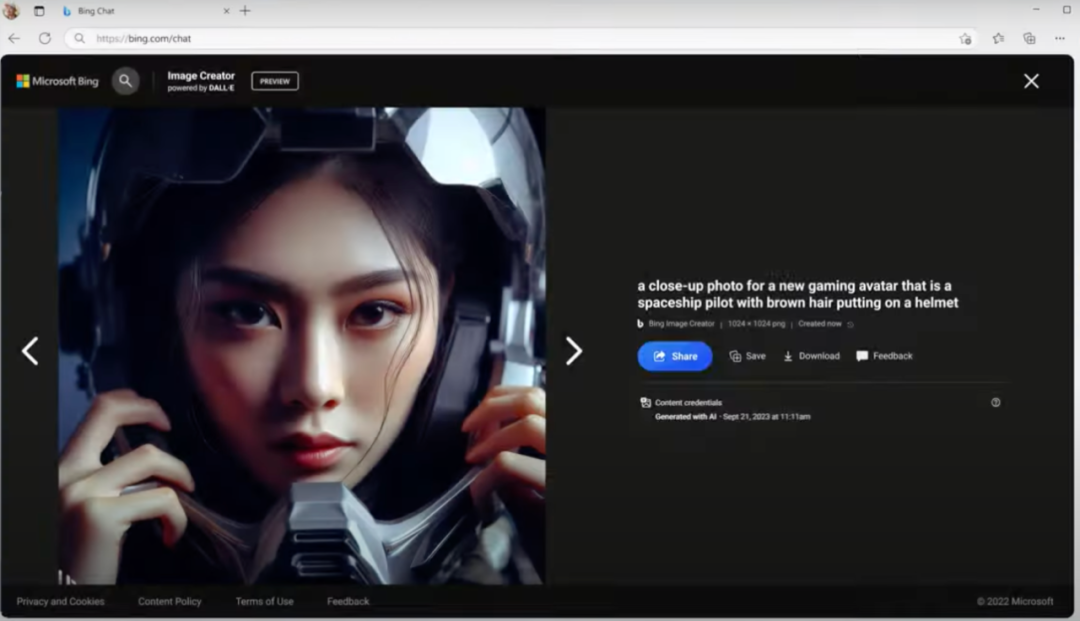
Task: Download the generated image
Action: point(811,356)
